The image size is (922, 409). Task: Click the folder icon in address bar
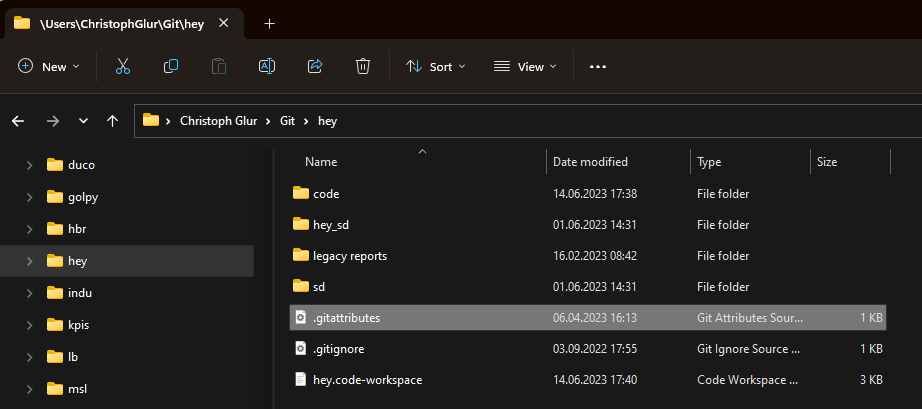[151, 120]
